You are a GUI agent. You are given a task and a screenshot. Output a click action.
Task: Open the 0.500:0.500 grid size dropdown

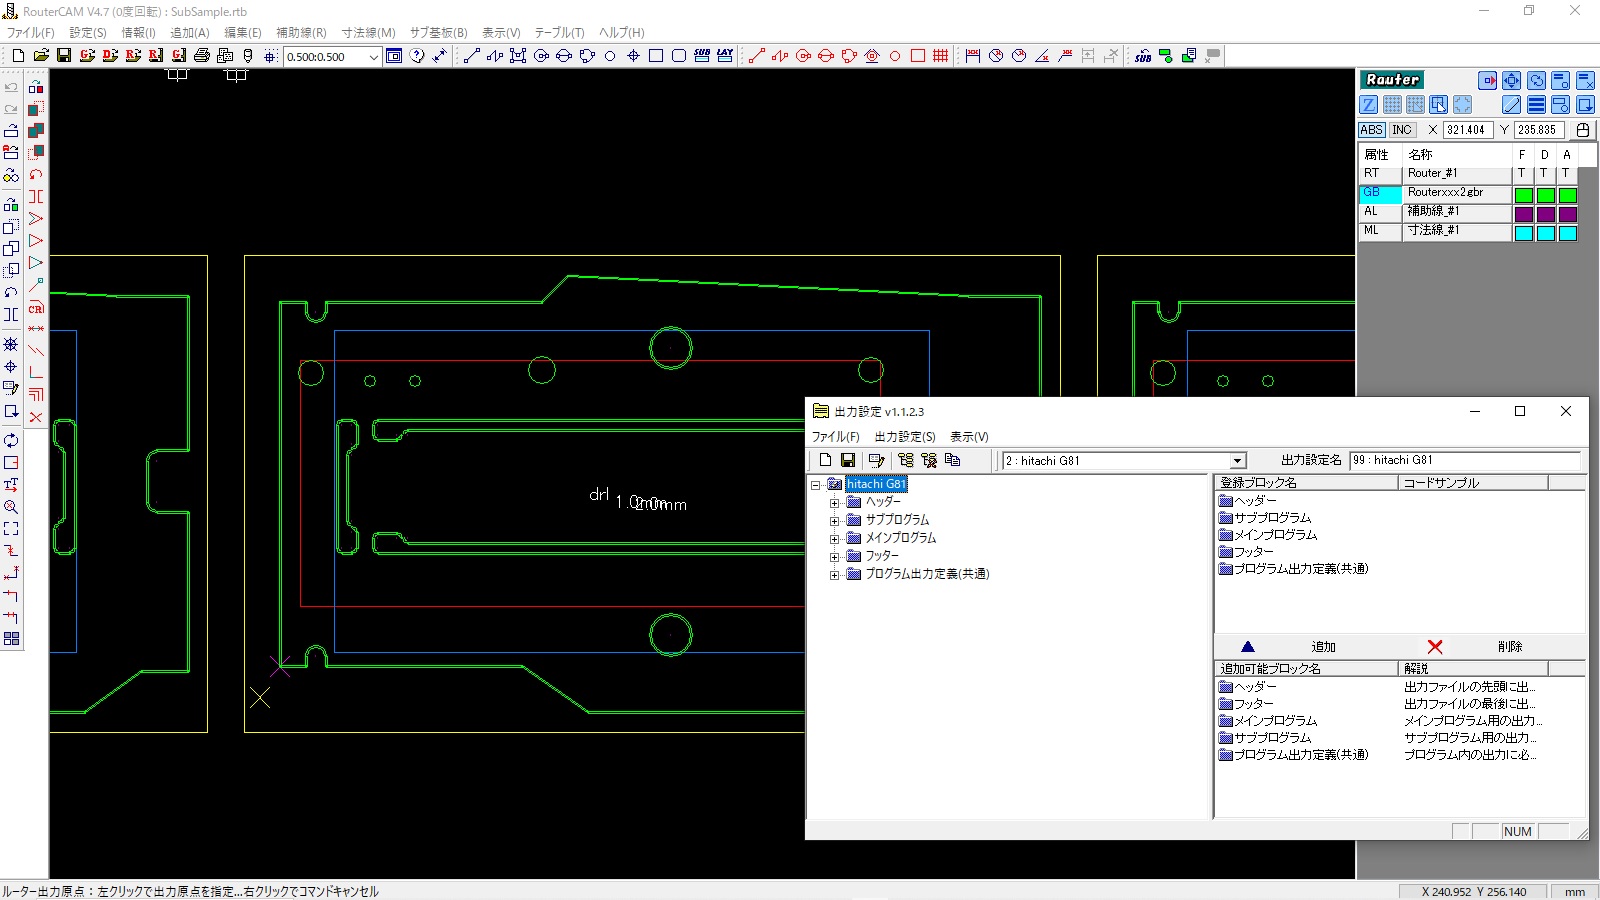(373, 57)
